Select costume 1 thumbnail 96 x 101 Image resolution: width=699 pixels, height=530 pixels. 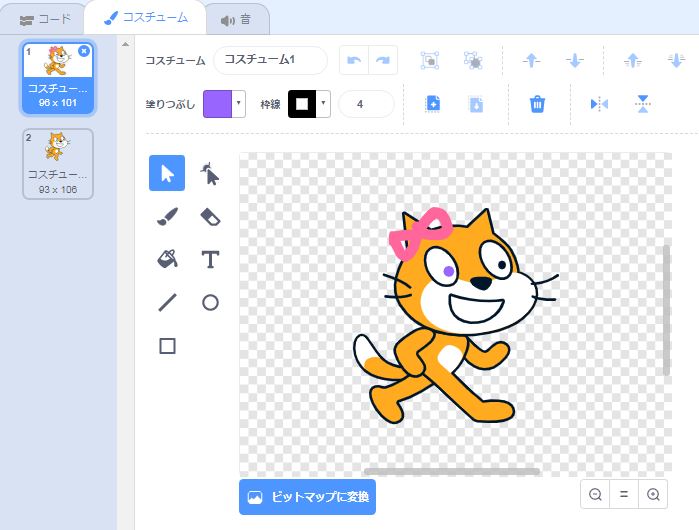[58, 78]
